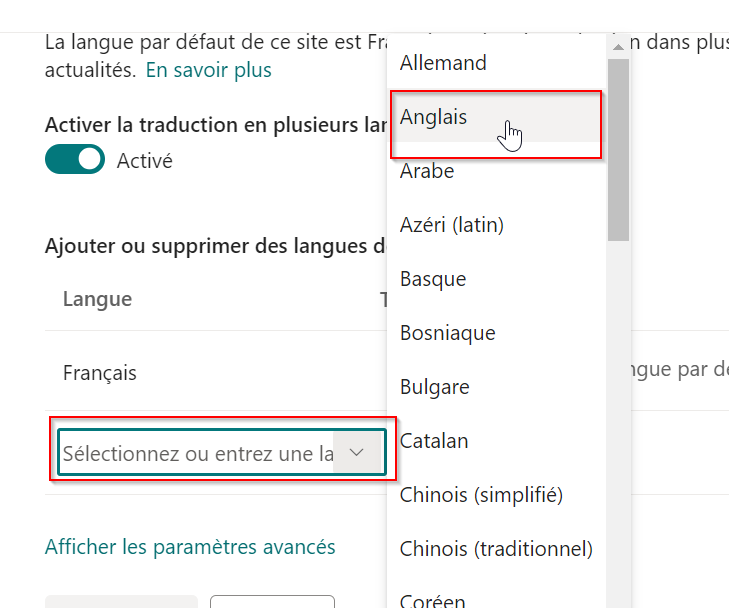Toggle the multilingual translation switch
Image resolution: width=729 pixels, height=608 pixels.
coord(75,160)
